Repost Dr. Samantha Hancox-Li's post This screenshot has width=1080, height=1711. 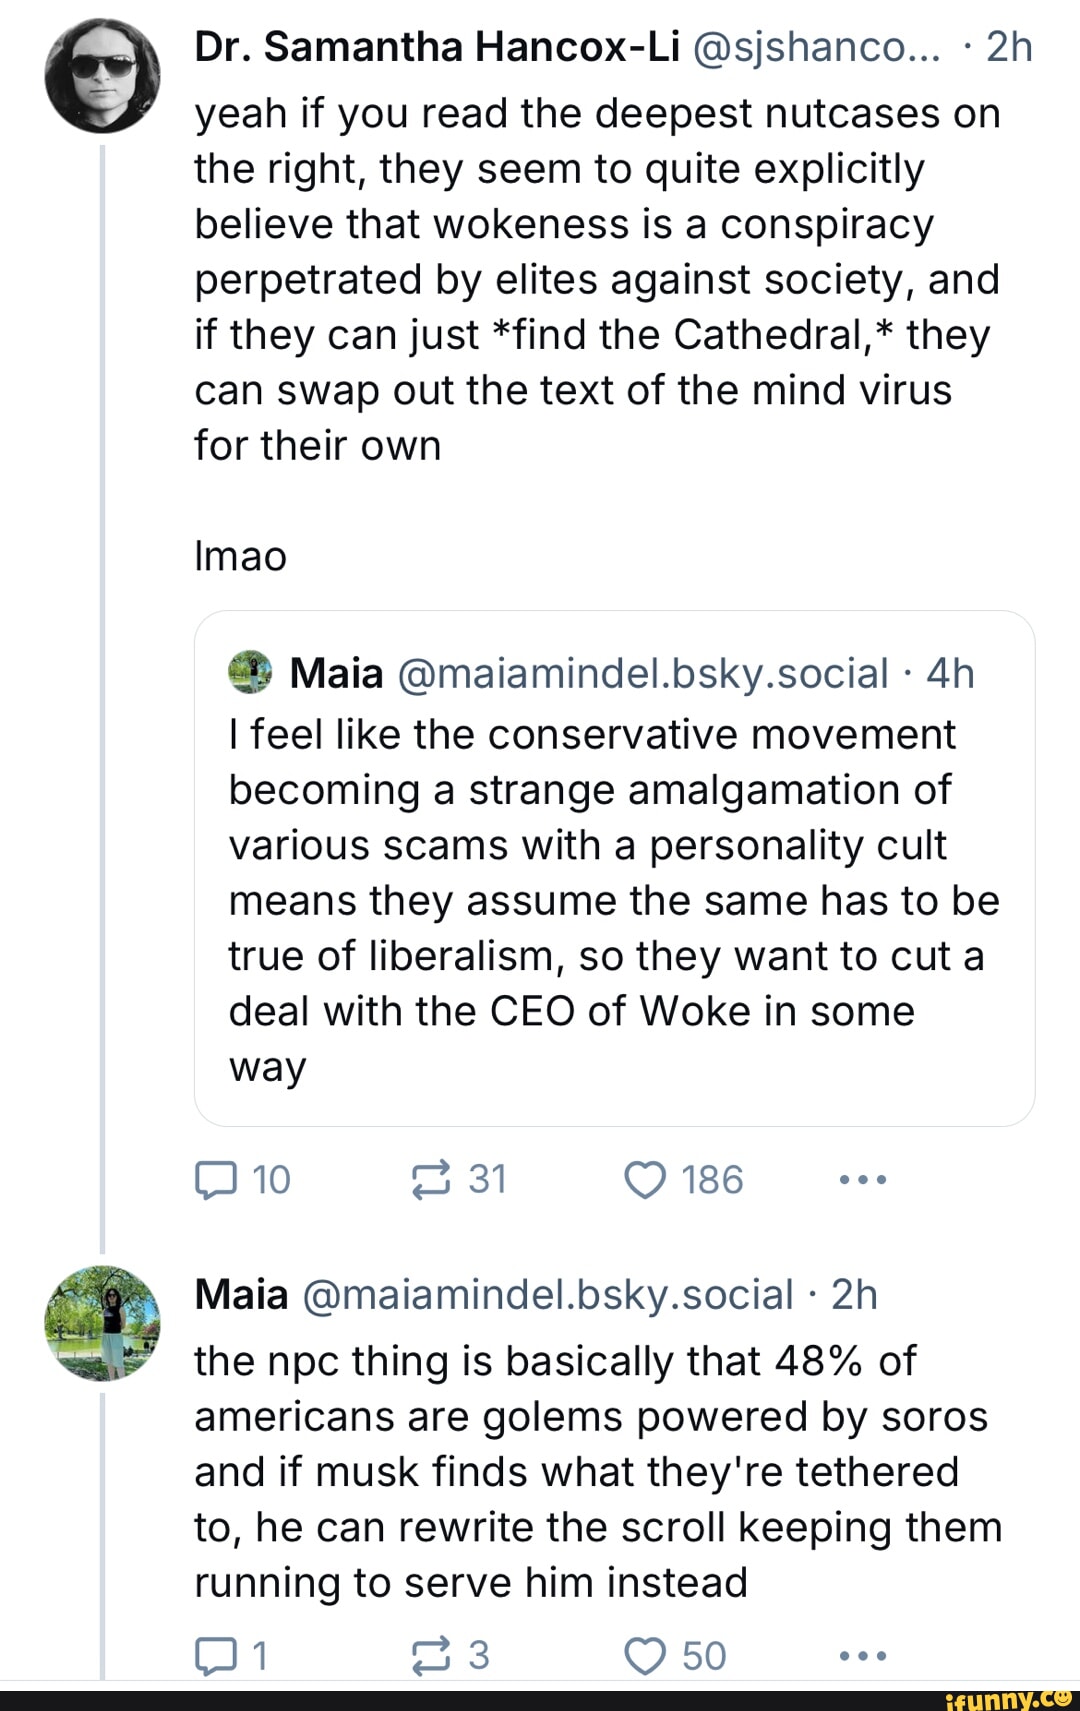tap(432, 1180)
